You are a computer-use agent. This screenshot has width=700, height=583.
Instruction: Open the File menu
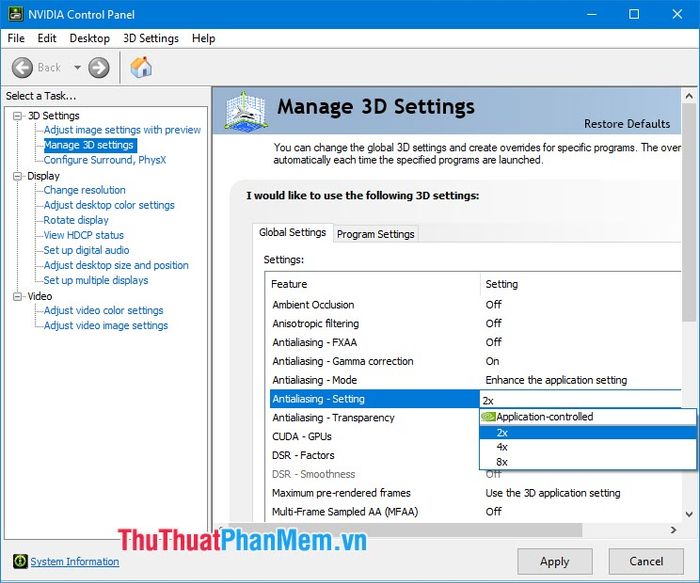tap(16, 38)
